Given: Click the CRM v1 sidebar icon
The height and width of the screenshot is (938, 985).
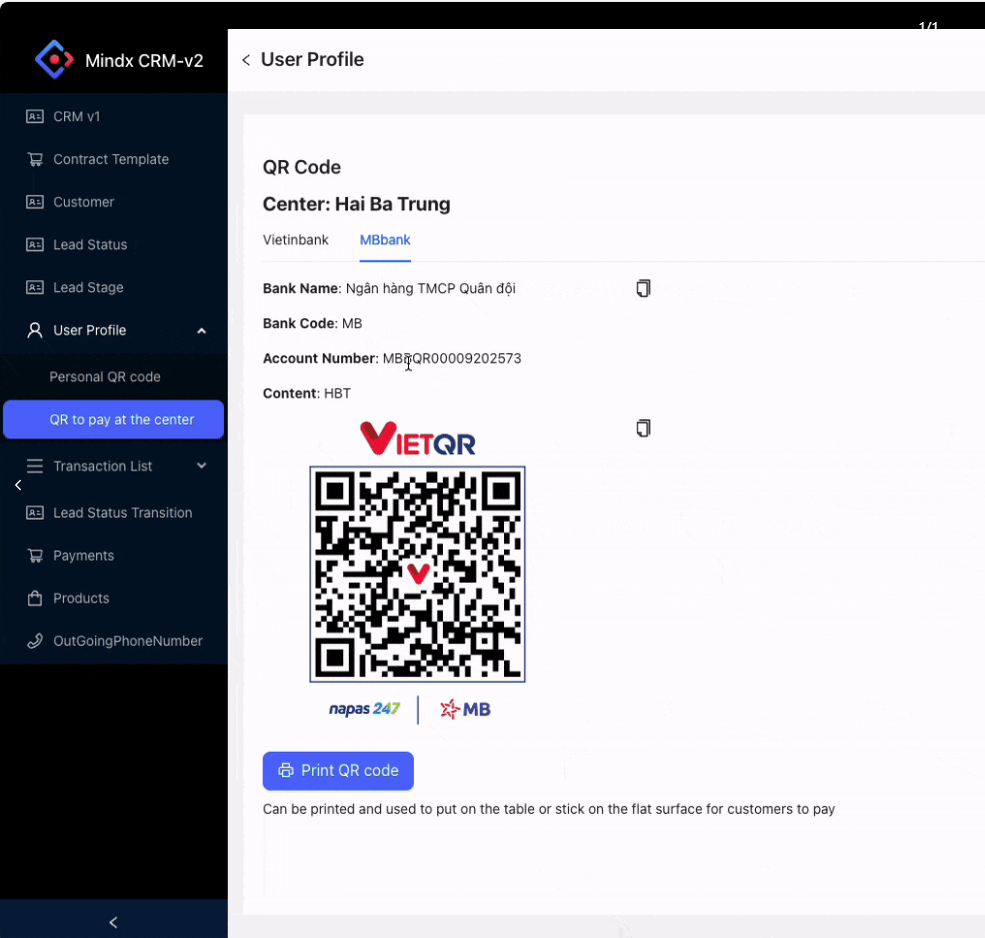Looking at the screenshot, I should (35, 116).
